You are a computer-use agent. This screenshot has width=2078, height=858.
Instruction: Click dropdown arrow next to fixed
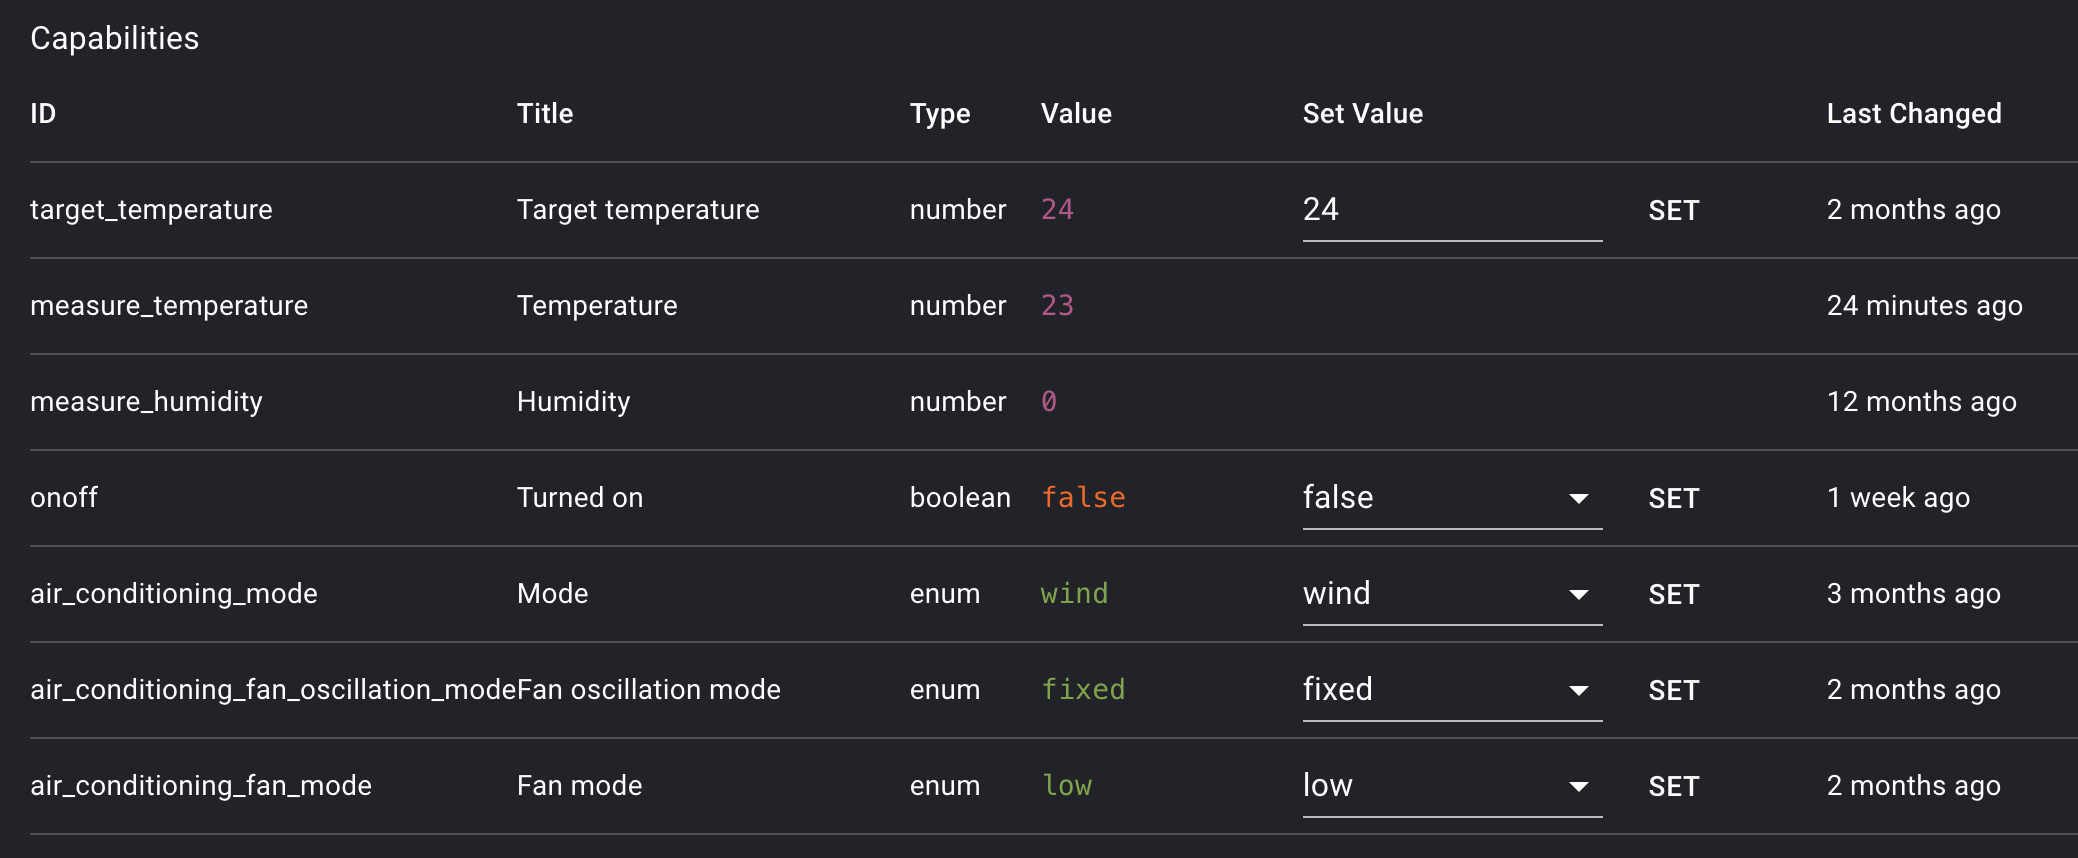coord(1578,691)
